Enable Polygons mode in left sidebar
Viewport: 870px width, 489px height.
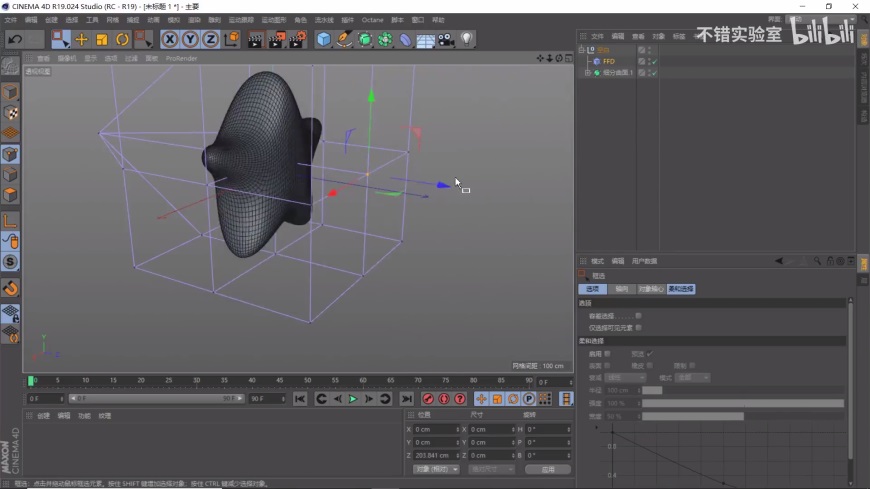tap(10, 195)
